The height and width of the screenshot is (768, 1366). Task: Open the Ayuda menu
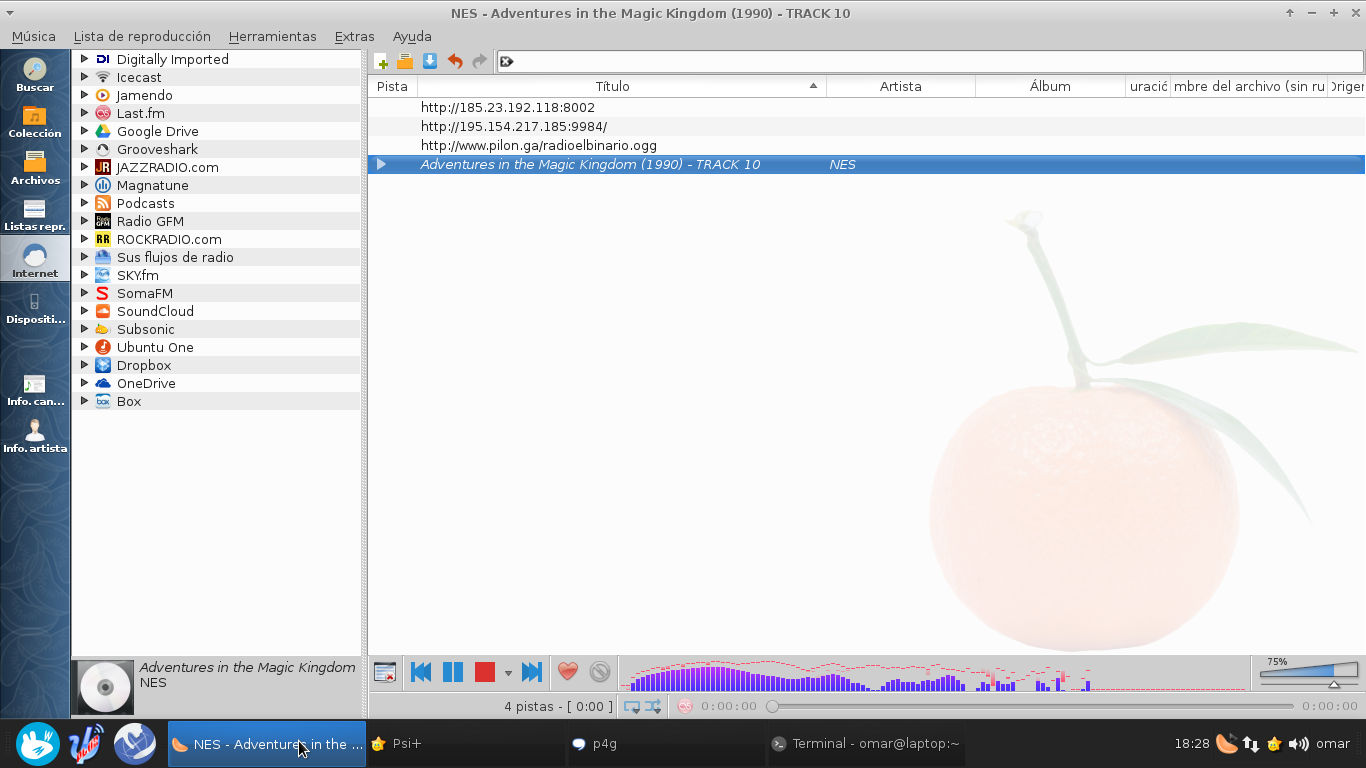click(412, 36)
